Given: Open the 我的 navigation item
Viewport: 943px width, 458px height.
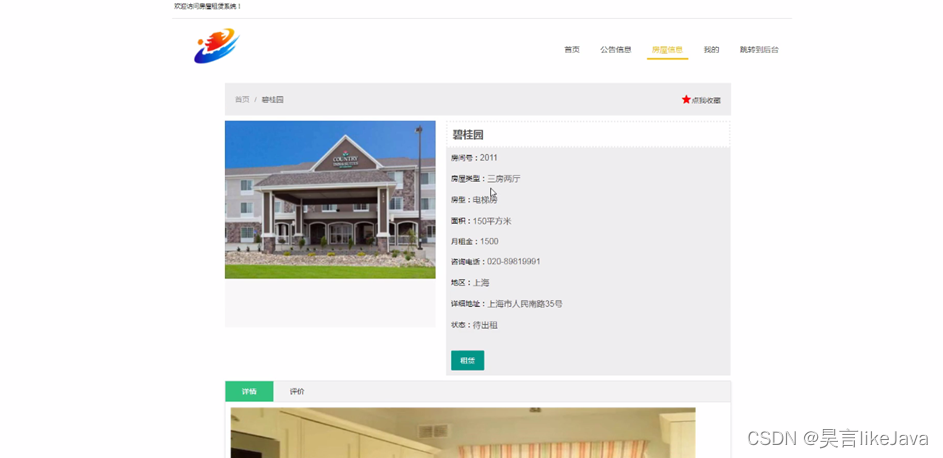Looking at the screenshot, I should coord(711,50).
